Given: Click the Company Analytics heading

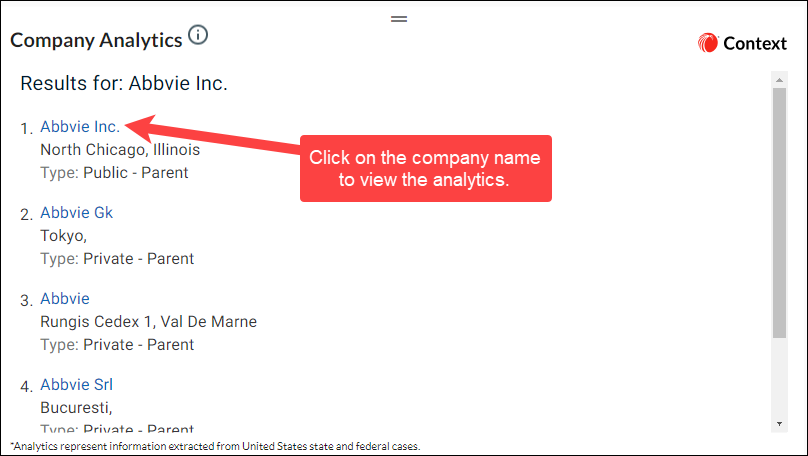Looking at the screenshot, I should [x=96, y=40].
